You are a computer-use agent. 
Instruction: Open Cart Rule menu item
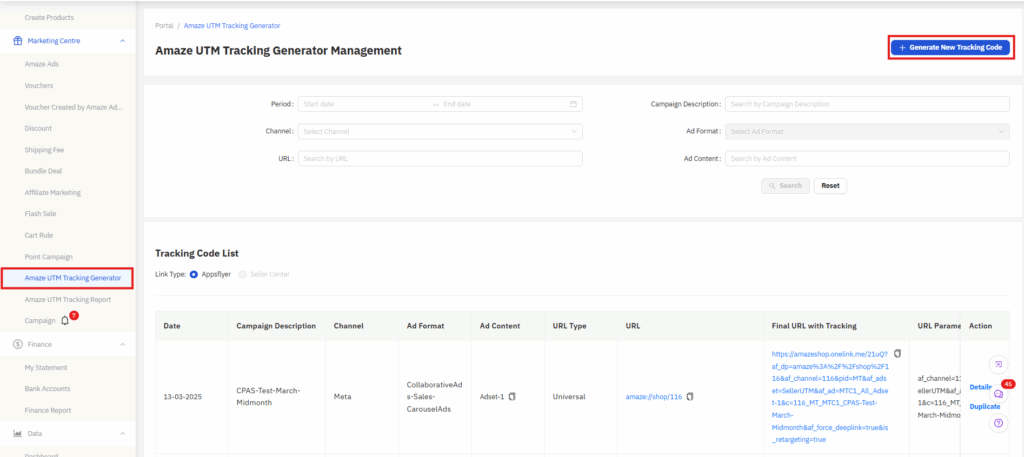(39, 235)
